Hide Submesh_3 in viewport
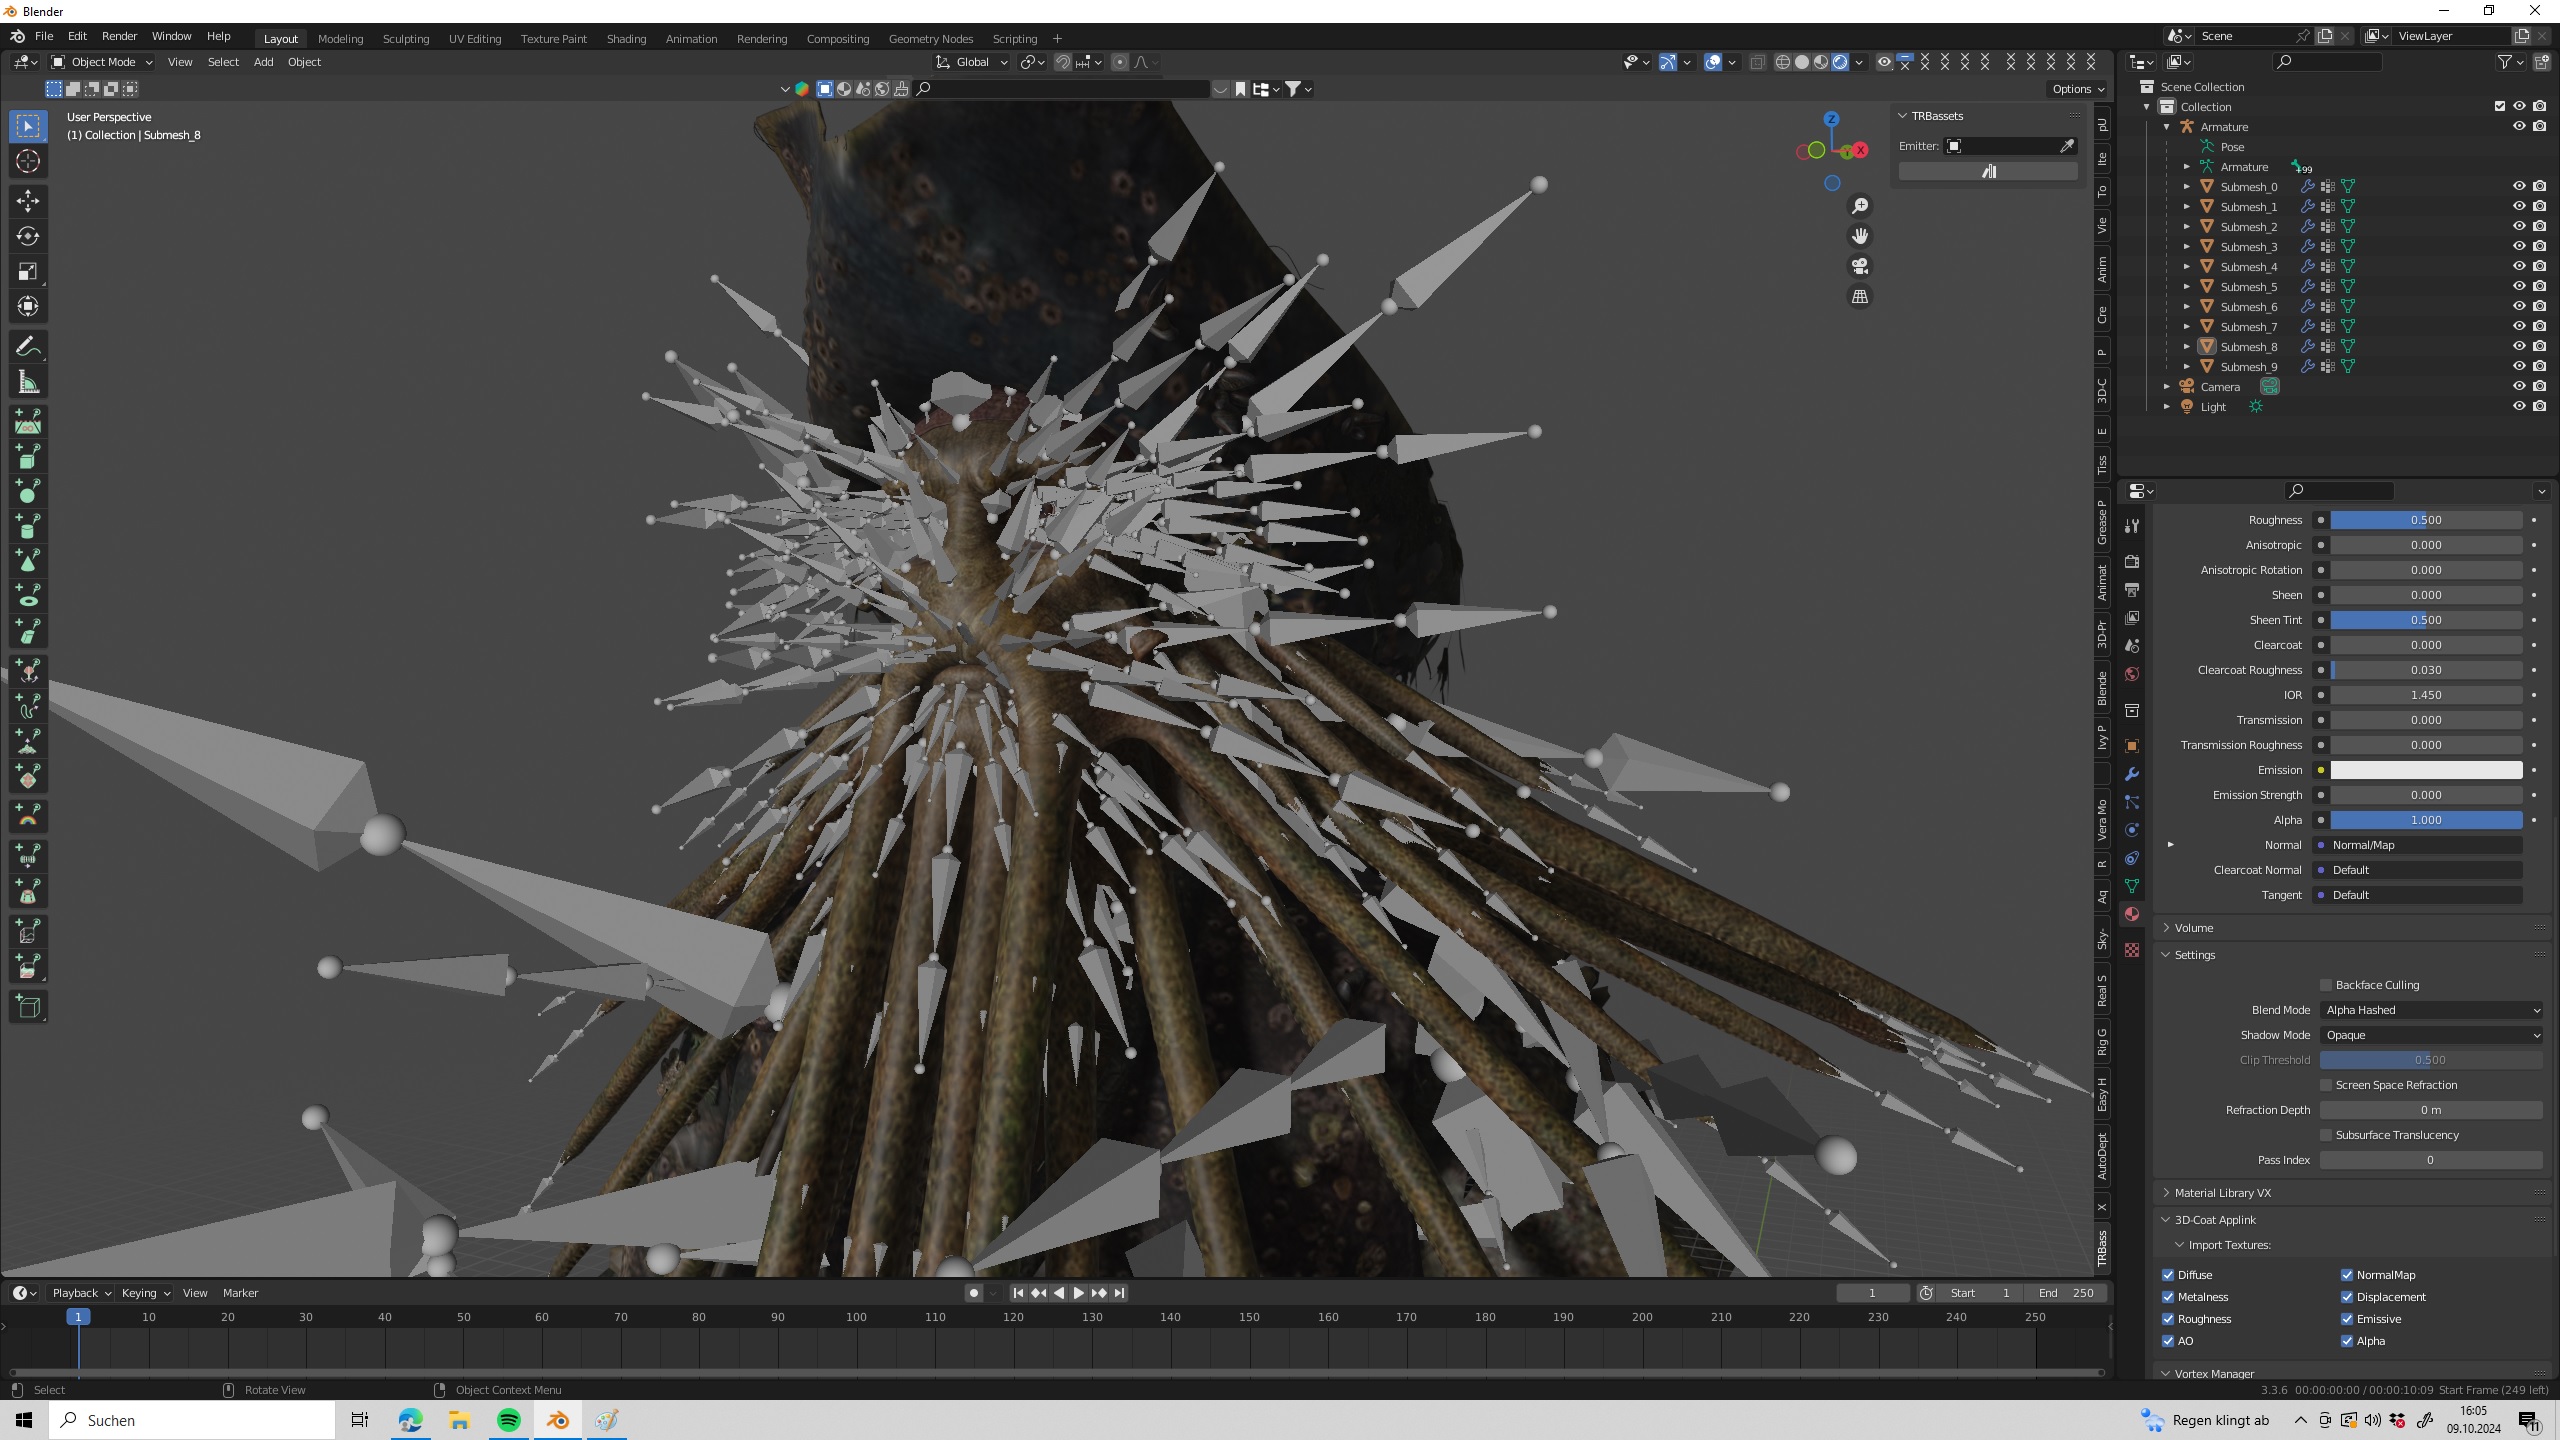This screenshot has width=2560, height=1440. 2518,246
